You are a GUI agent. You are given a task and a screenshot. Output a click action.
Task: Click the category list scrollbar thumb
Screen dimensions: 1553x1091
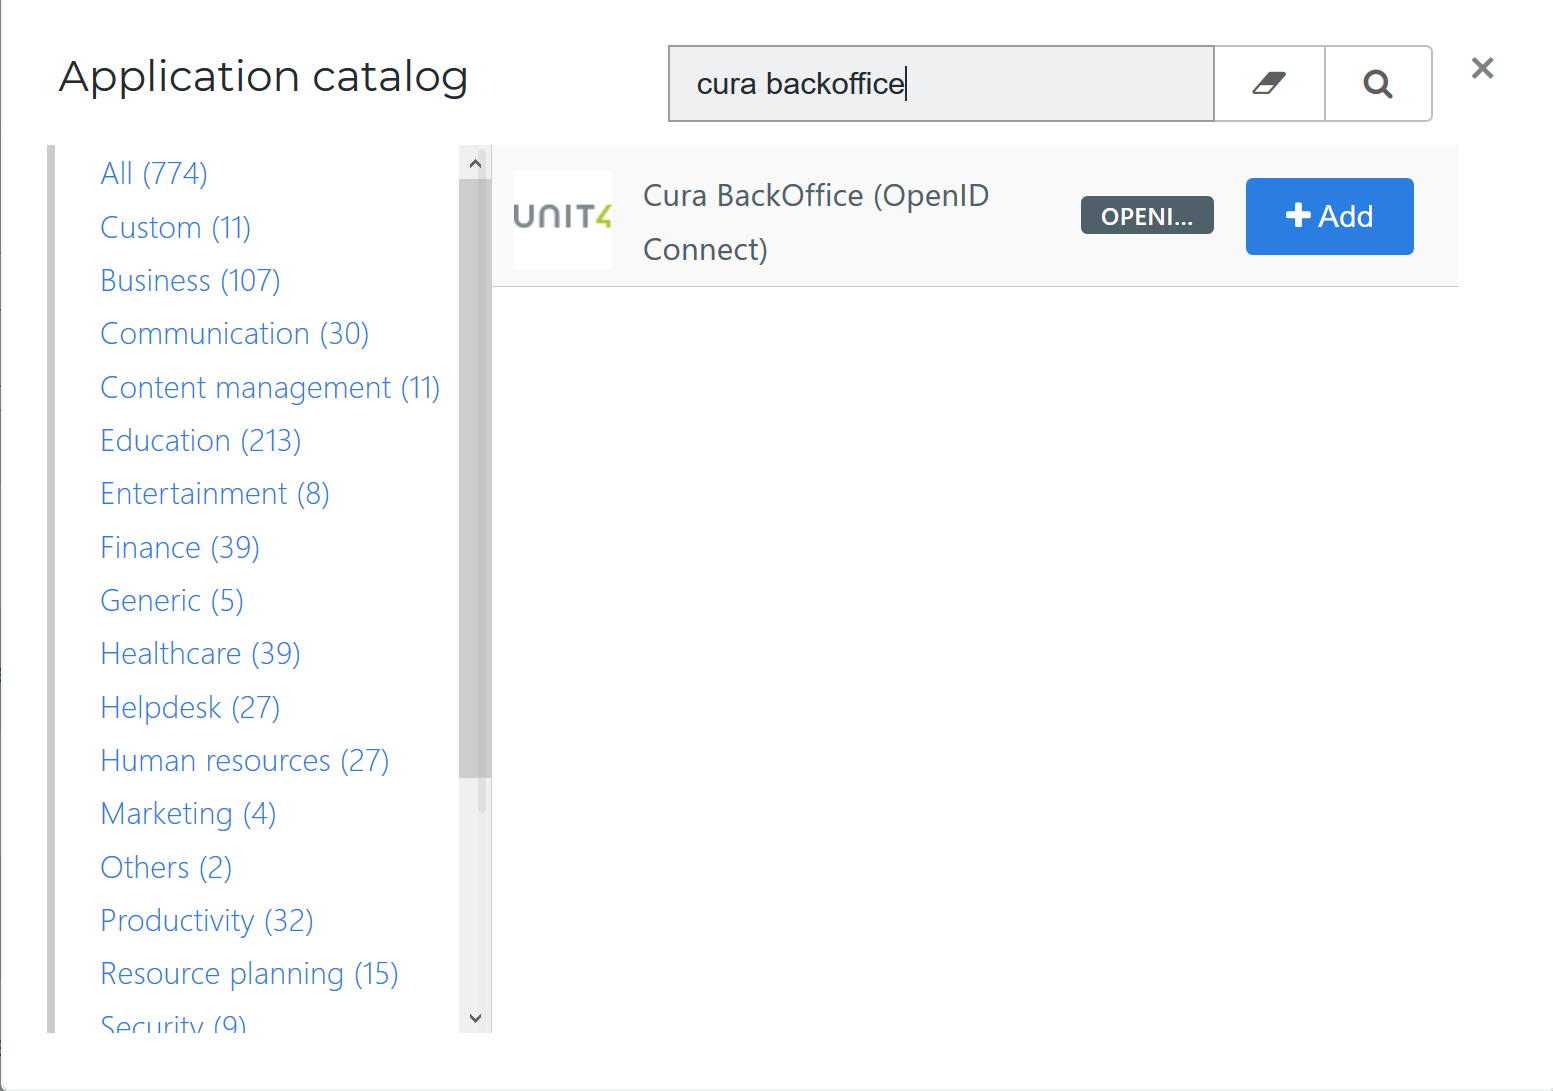[475, 478]
